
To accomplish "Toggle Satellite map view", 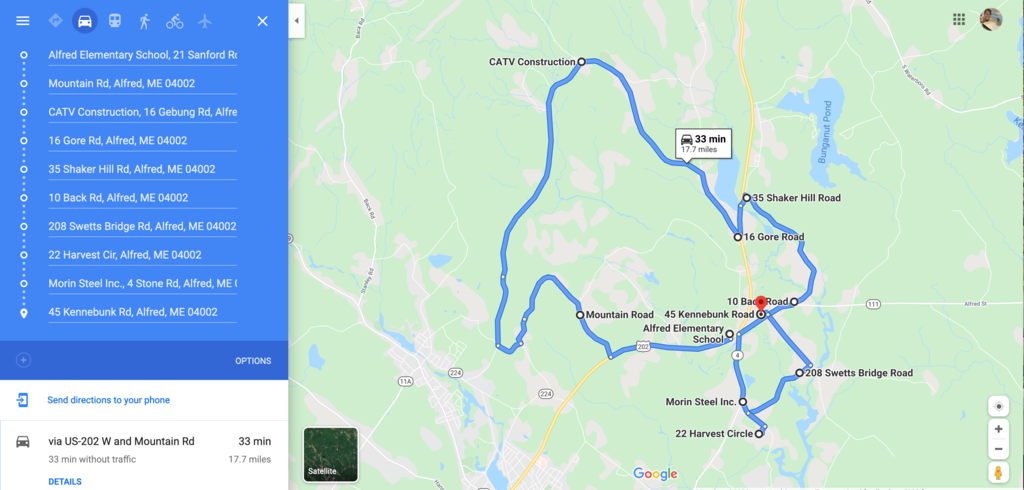I will click(330, 454).
